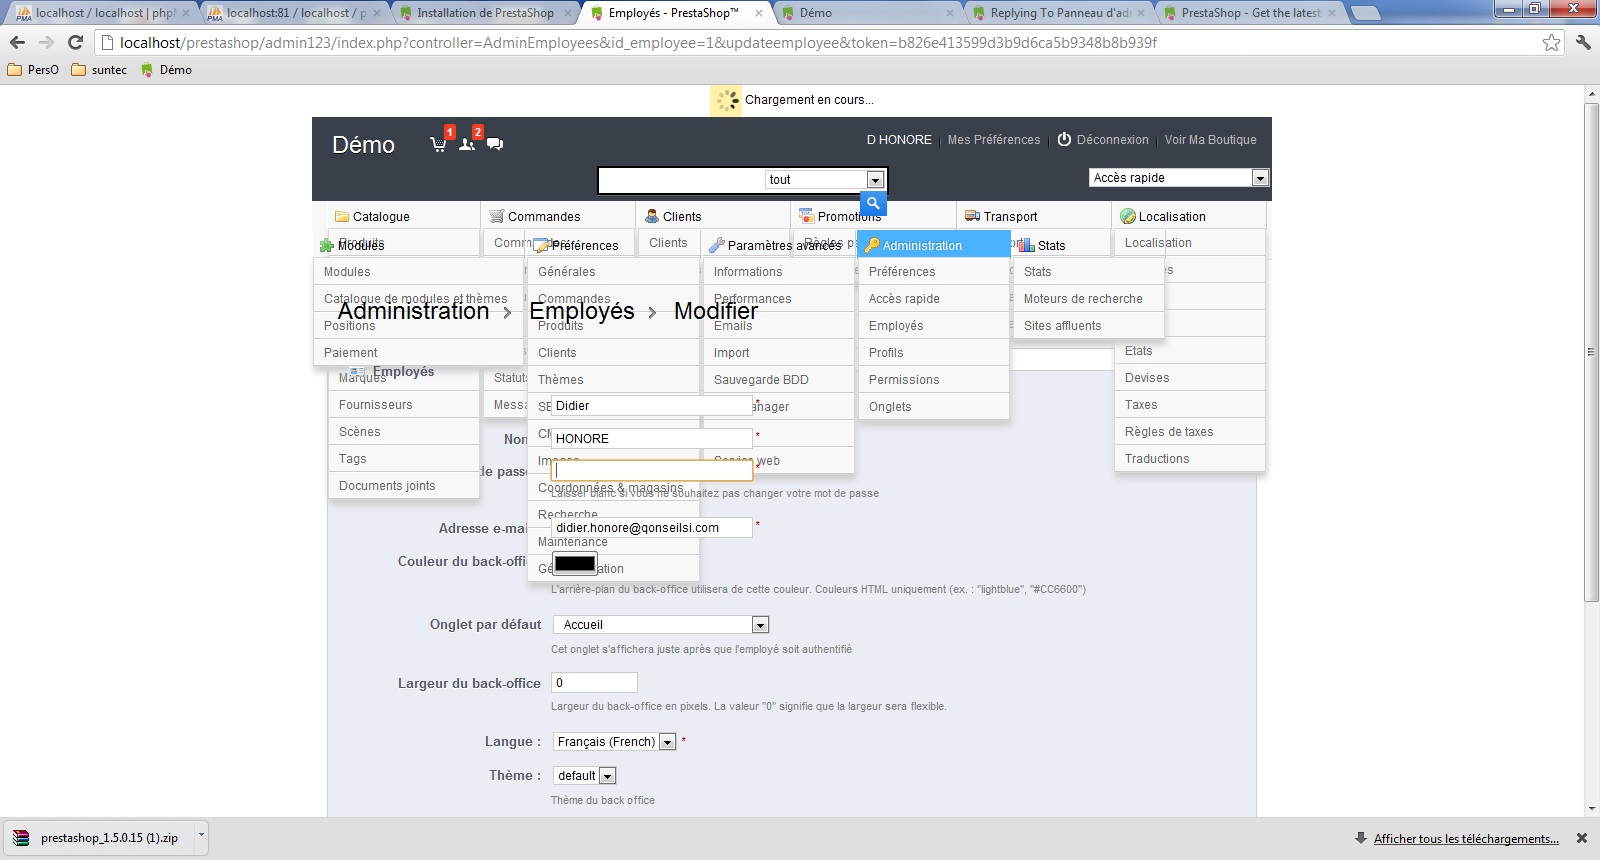This screenshot has height=860, width=1600.
Task: Click the Largeur du back-office field
Action: (x=594, y=683)
